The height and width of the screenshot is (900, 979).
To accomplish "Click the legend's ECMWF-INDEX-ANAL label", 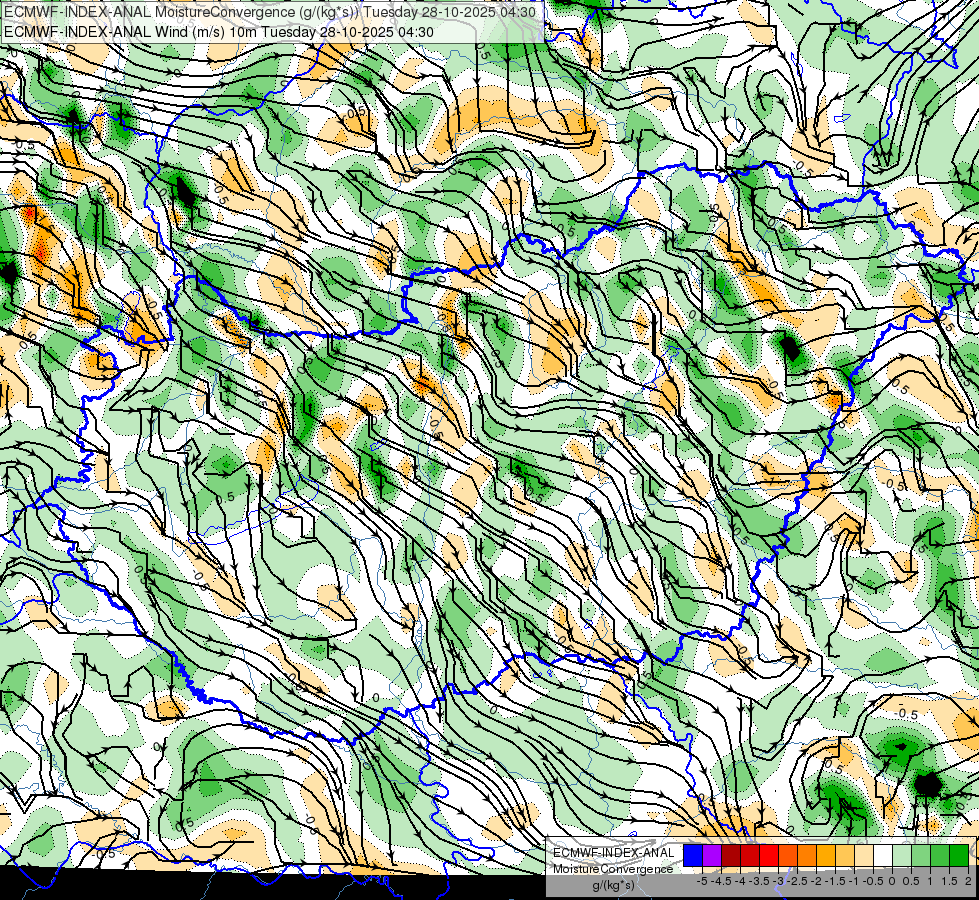I will tap(613, 853).
